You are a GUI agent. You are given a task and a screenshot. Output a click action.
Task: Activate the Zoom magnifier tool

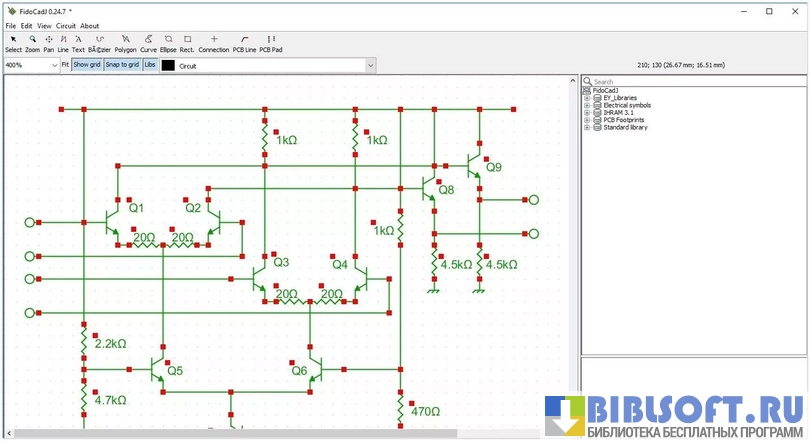[x=33, y=43]
